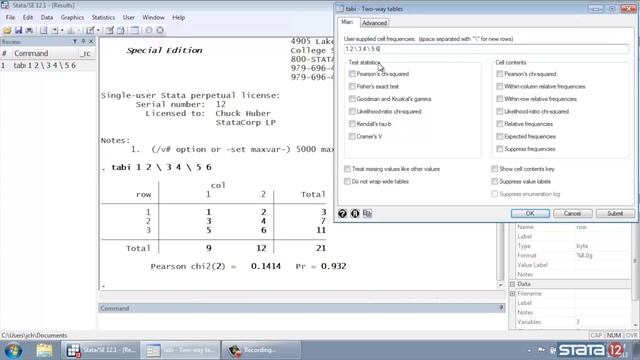Enable Pearson's chi-squared test statistic
This screenshot has width=640, height=360.
[x=352, y=74]
